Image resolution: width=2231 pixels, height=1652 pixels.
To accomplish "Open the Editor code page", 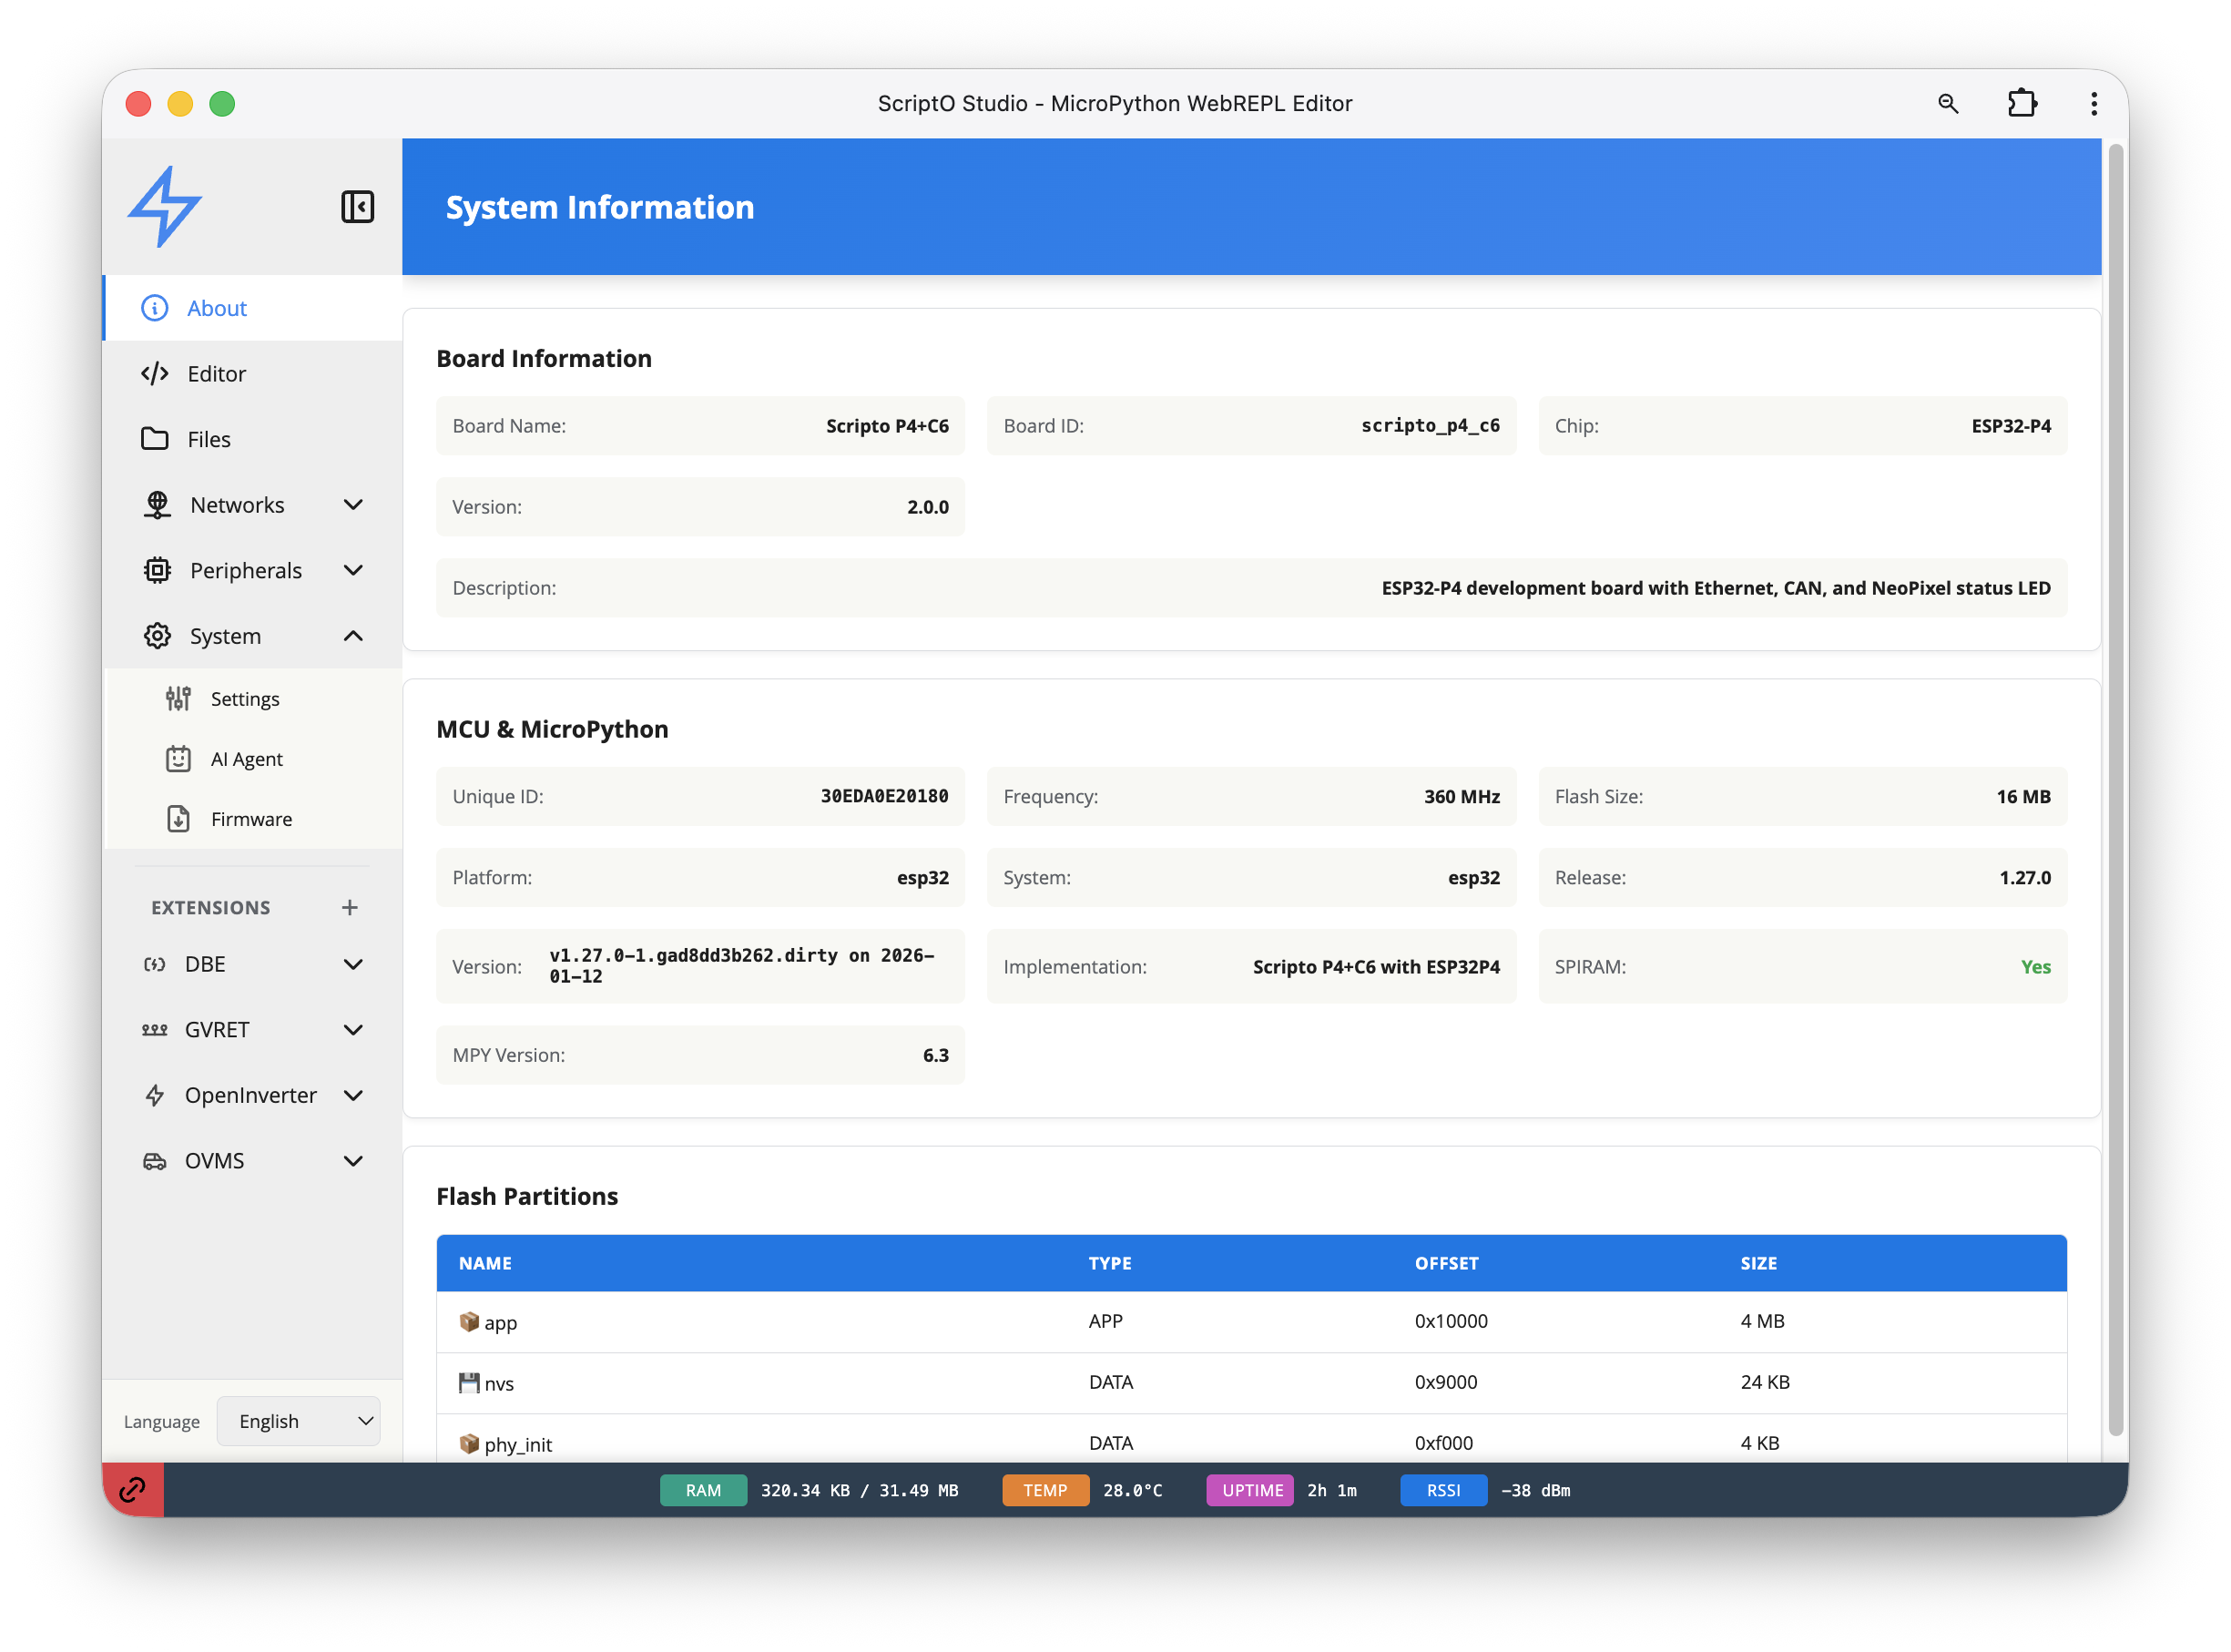I will 216,373.
